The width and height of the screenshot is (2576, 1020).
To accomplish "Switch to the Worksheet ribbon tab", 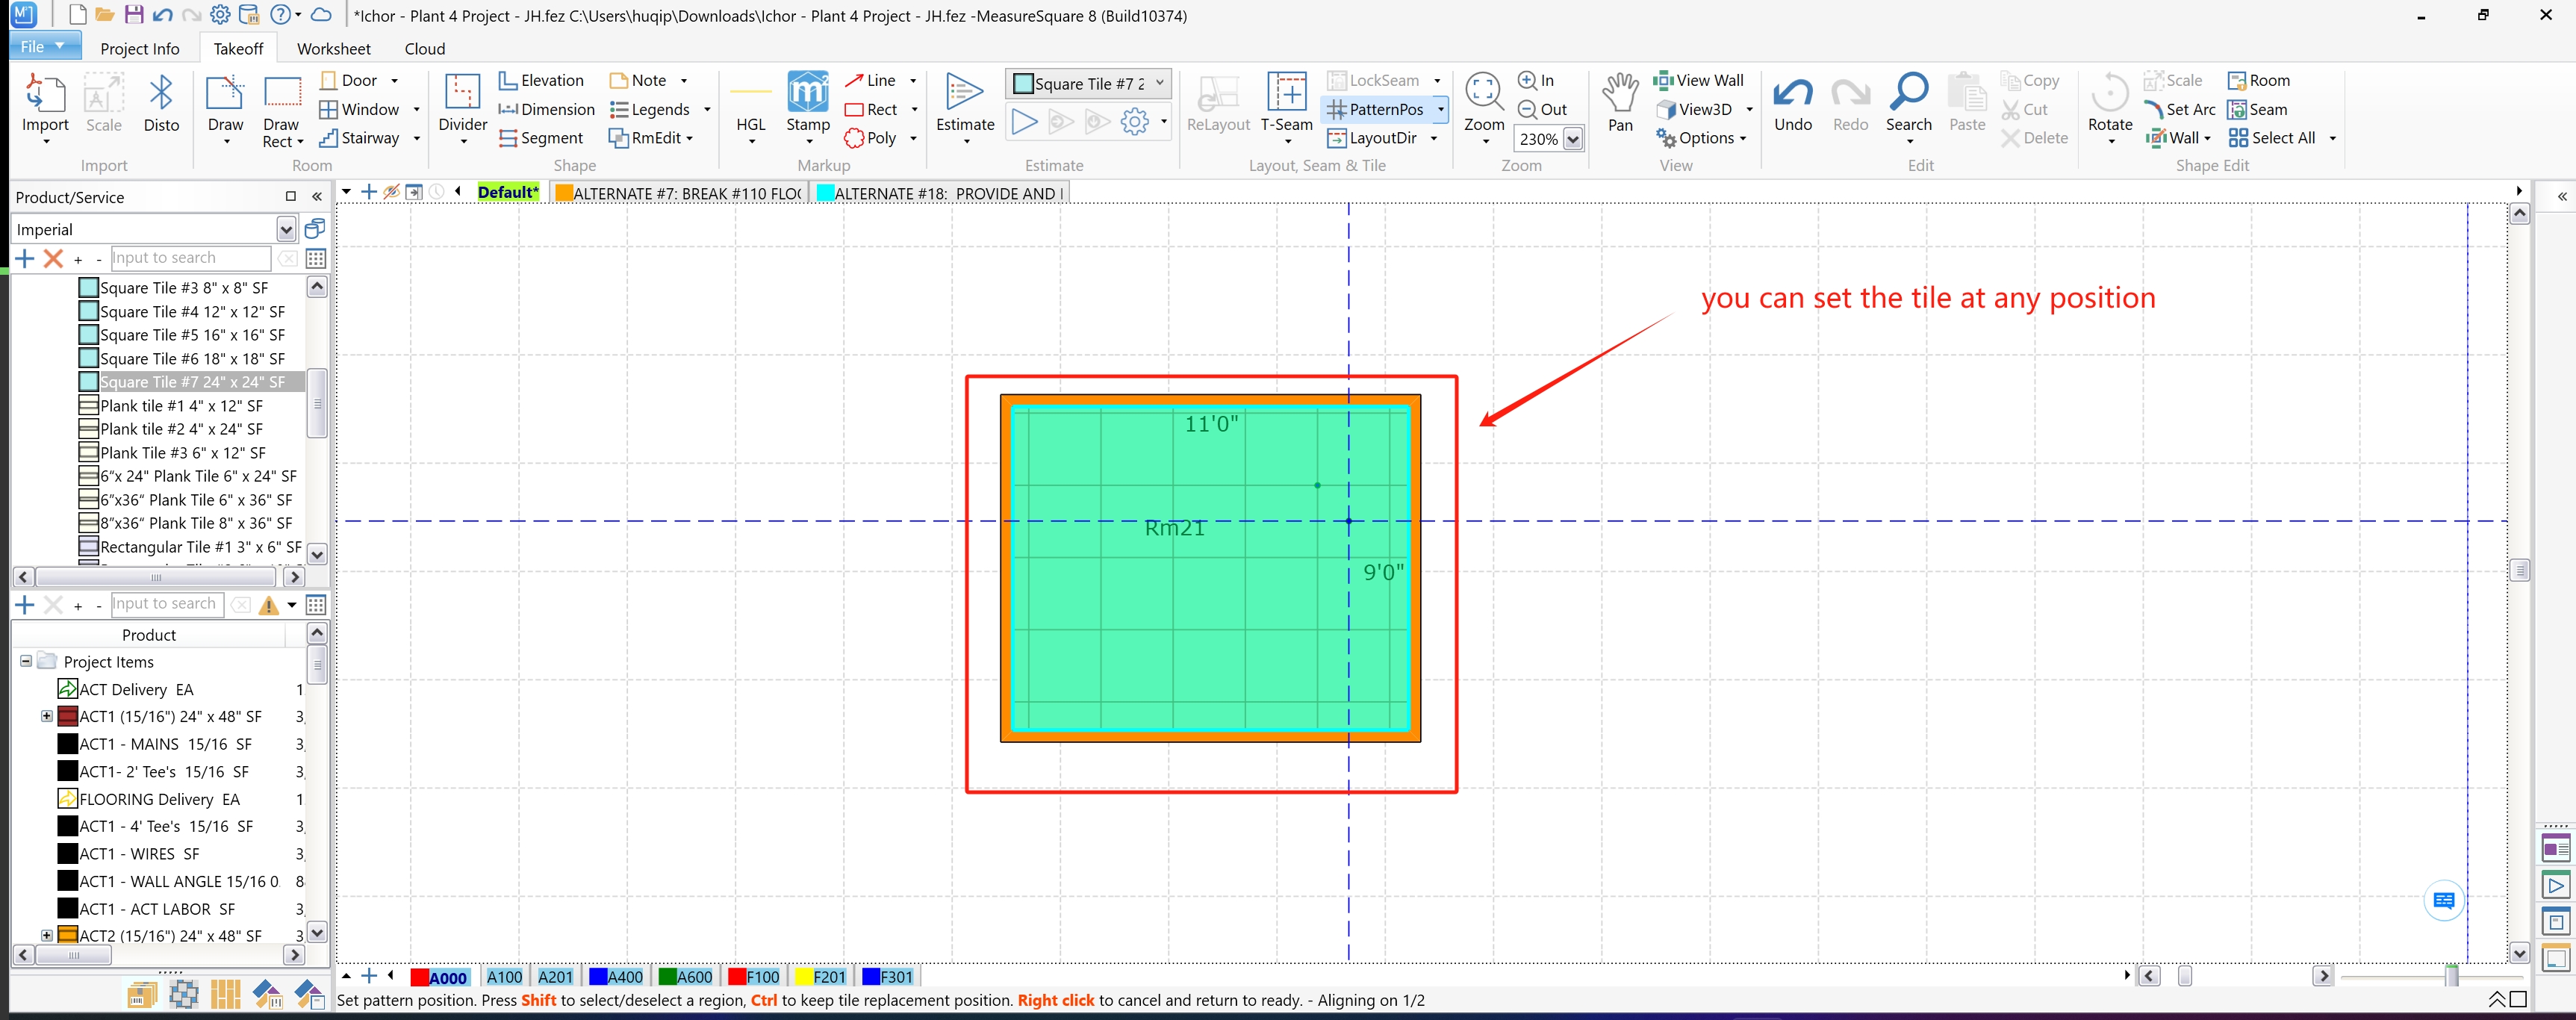I will [333, 48].
